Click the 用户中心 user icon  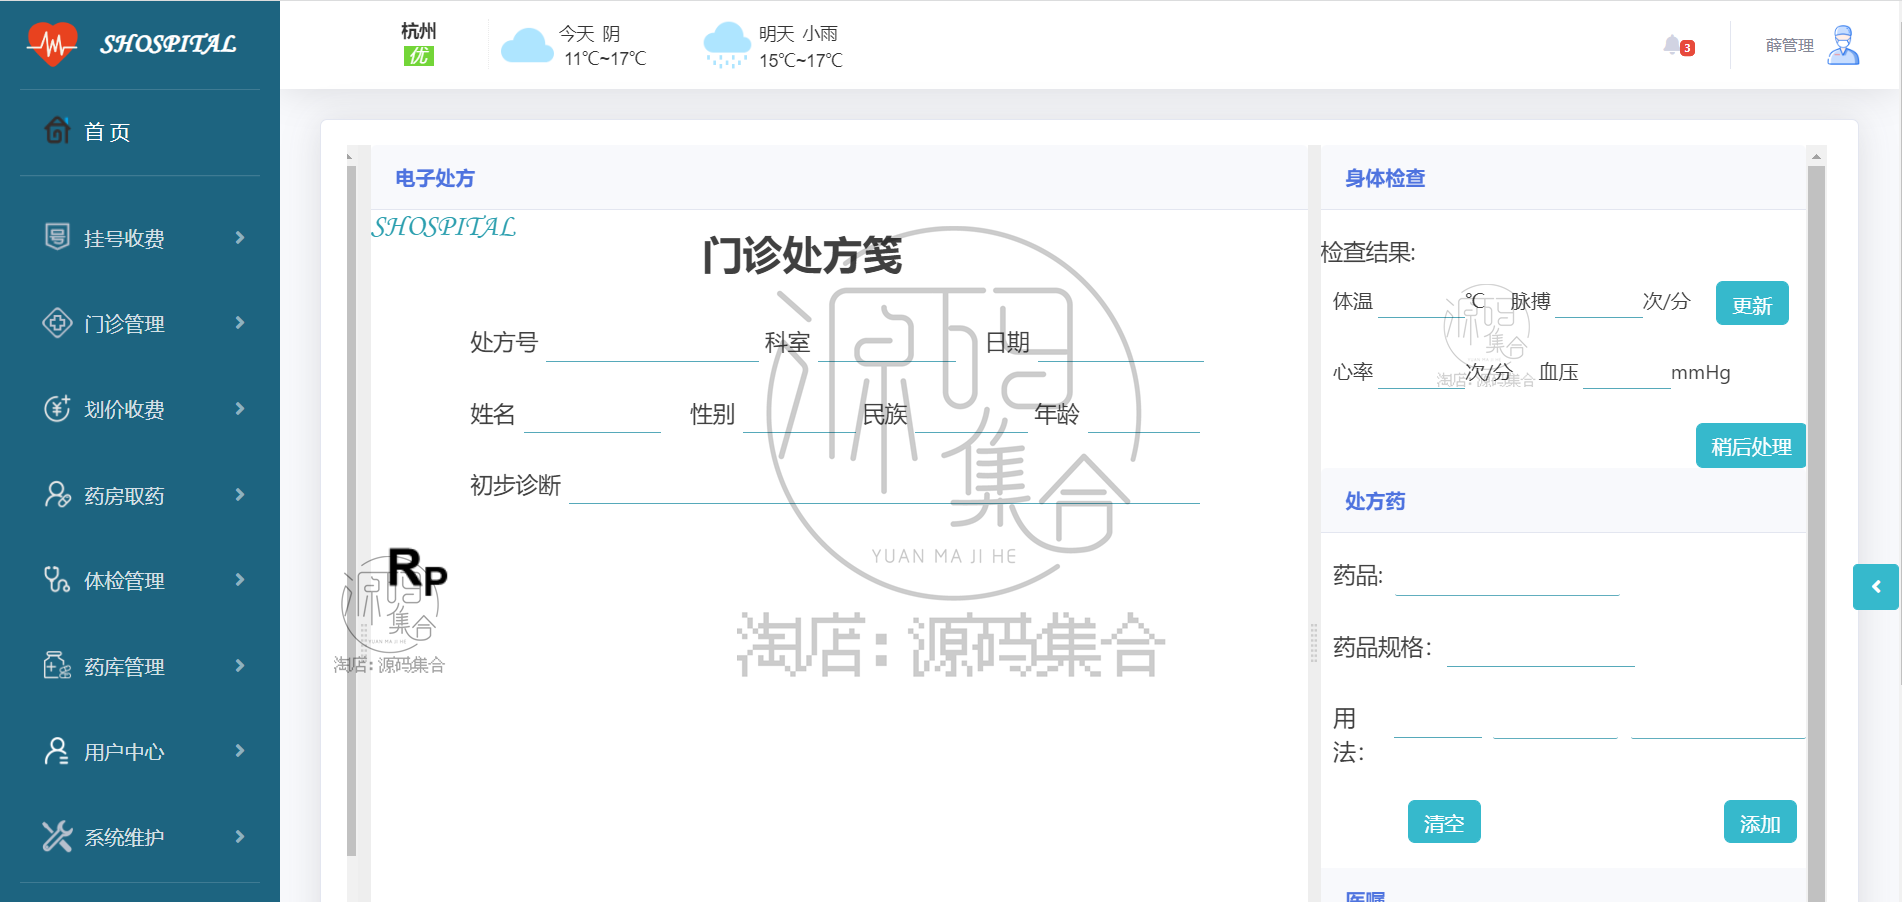click(57, 751)
